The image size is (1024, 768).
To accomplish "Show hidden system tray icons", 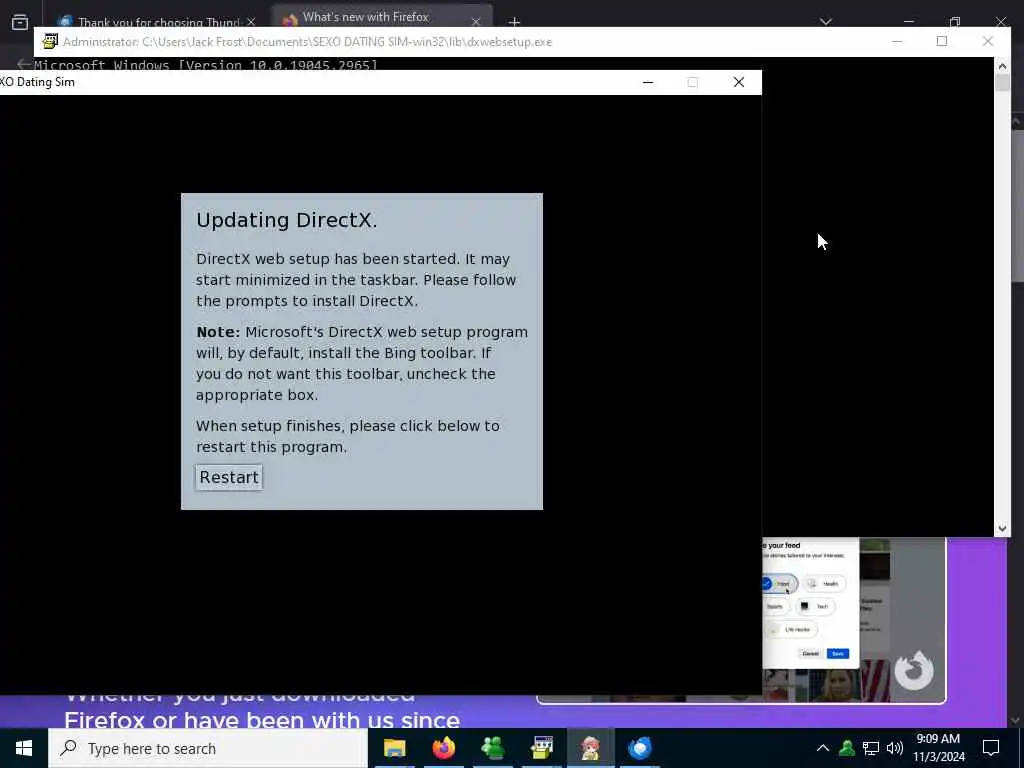I will pos(823,748).
